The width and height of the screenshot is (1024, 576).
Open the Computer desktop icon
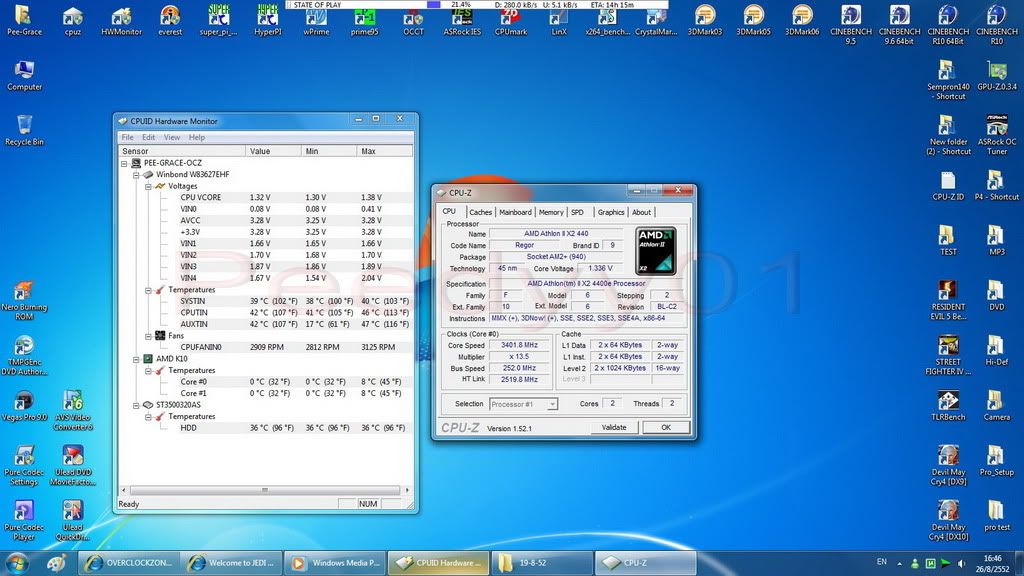[24, 75]
